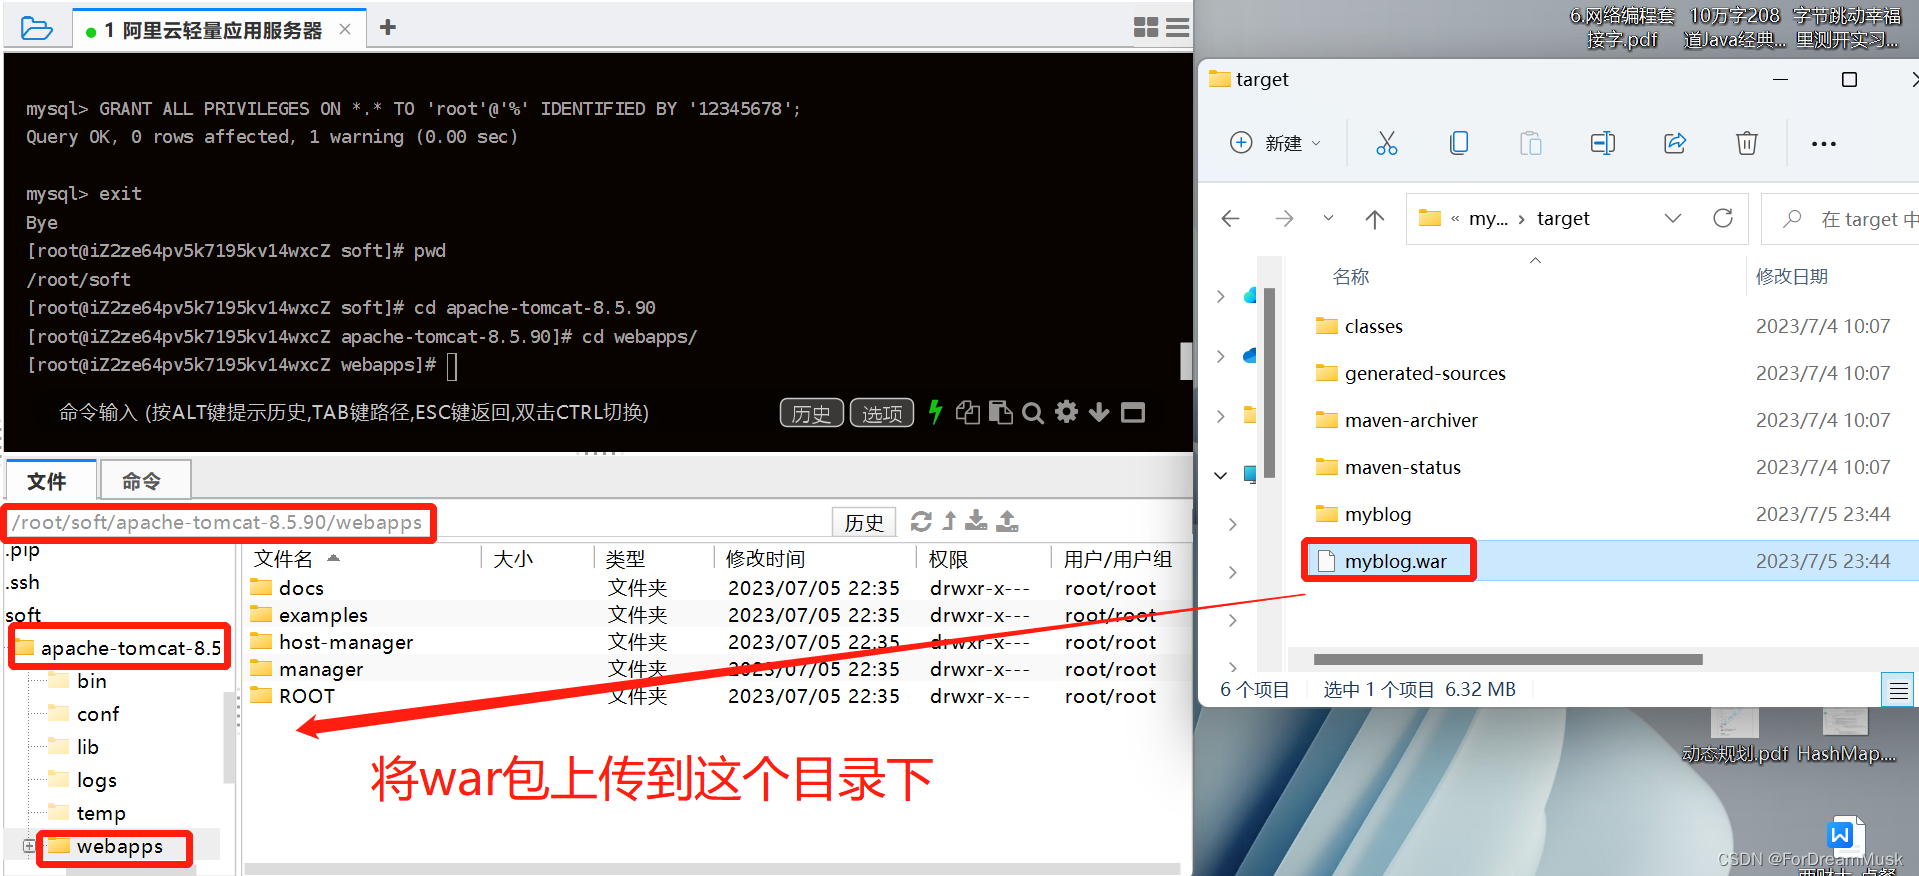Viewport: 1919px width, 876px height.
Task: Click Copy icon in Explorer toolbar
Action: point(1459,143)
